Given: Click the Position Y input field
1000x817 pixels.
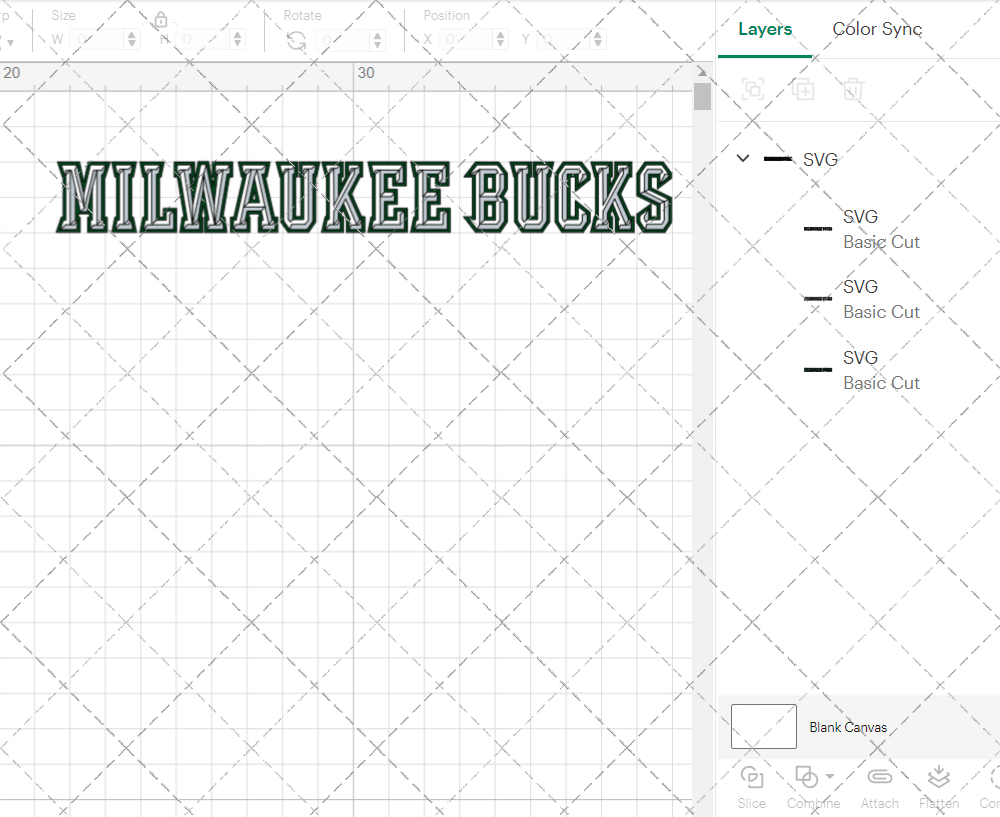Looking at the screenshot, I should tap(564, 40).
